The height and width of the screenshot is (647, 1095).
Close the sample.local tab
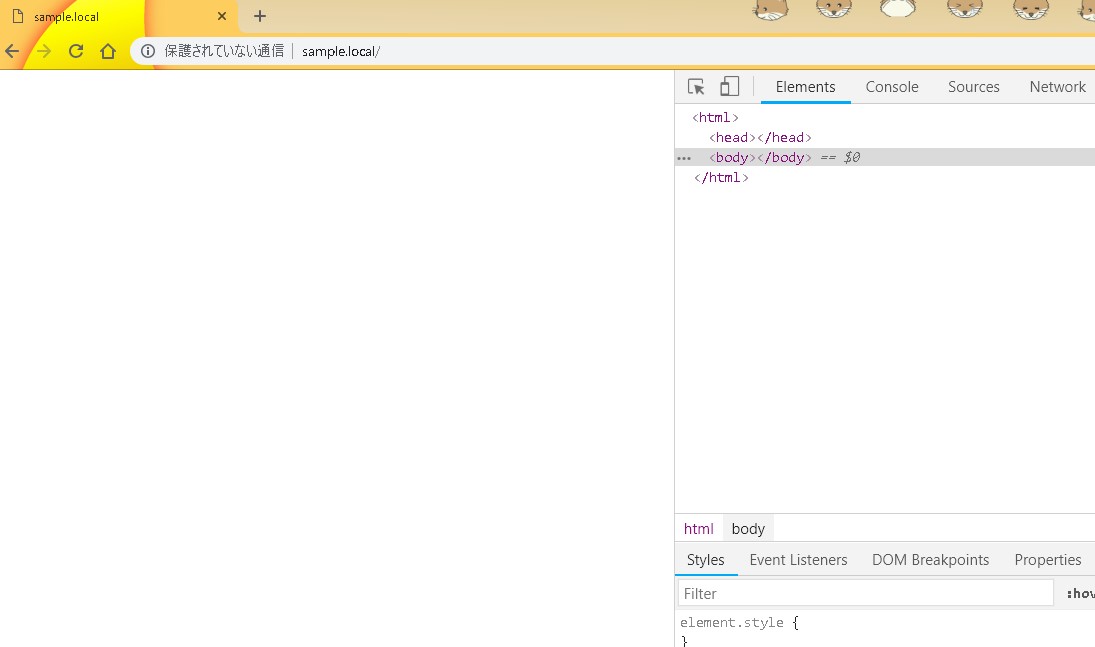point(222,16)
